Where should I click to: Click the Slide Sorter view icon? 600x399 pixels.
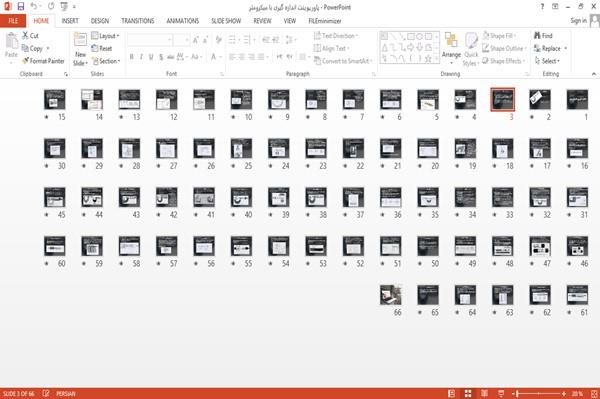tap(468, 393)
